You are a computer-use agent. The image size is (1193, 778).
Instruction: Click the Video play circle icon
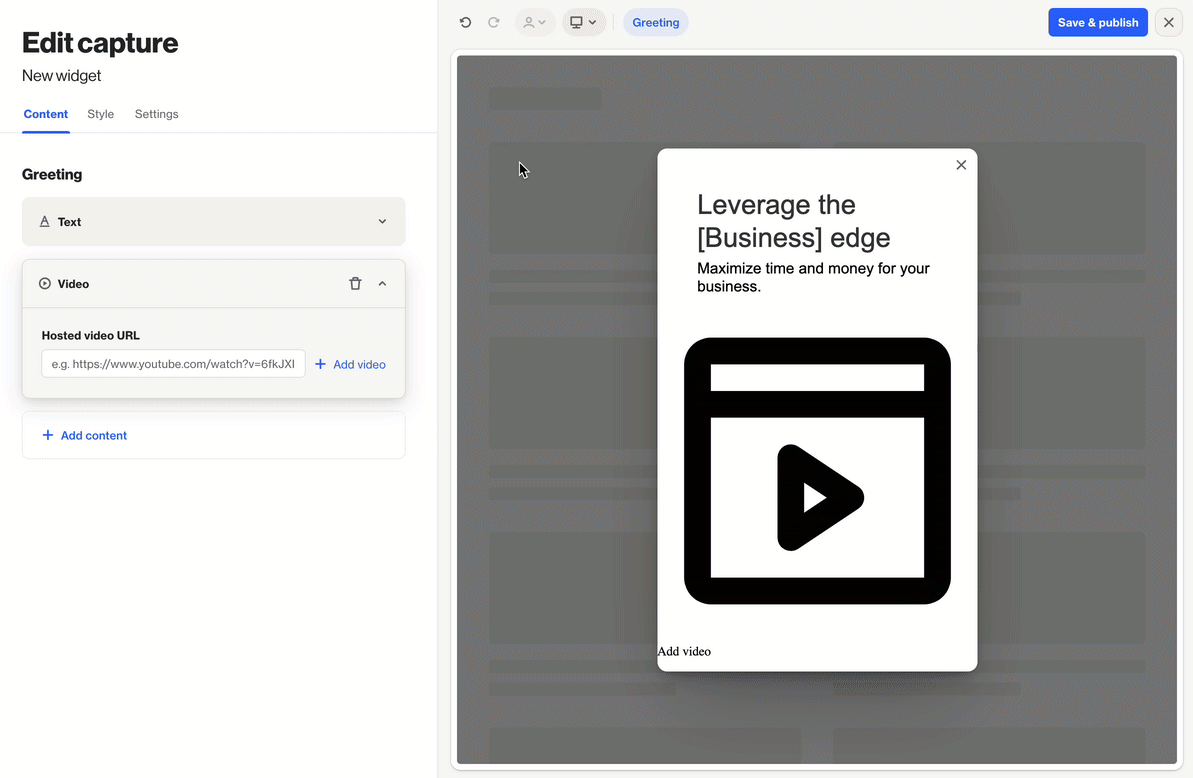point(45,284)
